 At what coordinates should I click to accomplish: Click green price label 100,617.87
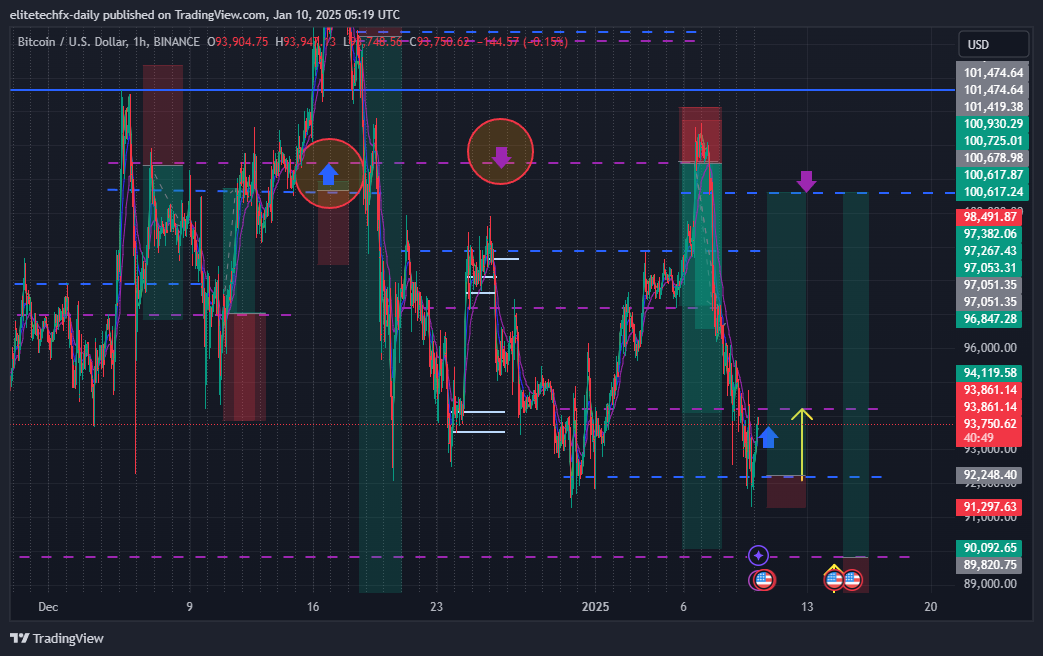[992, 174]
